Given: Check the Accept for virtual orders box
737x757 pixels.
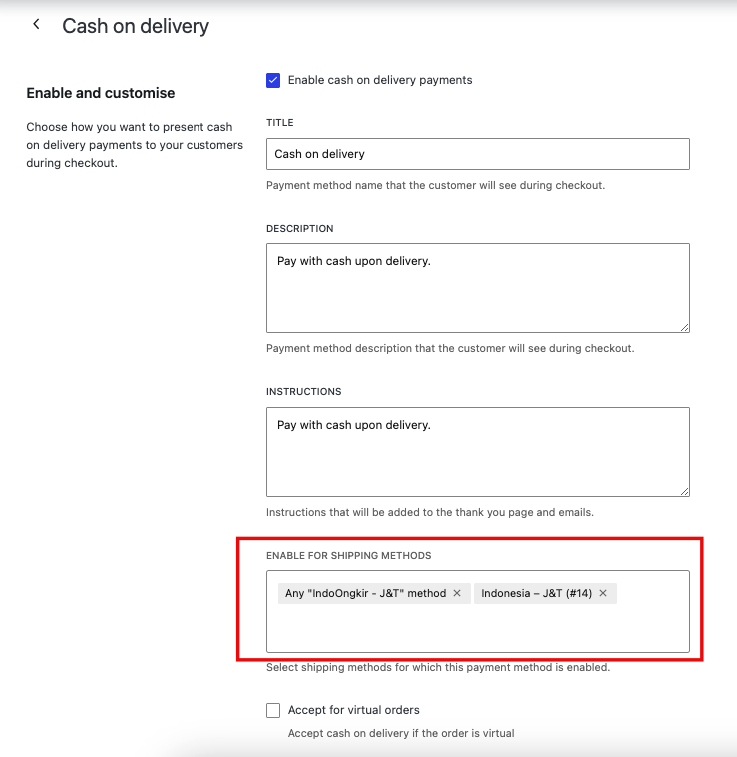Looking at the screenshot, I should 273,710.
